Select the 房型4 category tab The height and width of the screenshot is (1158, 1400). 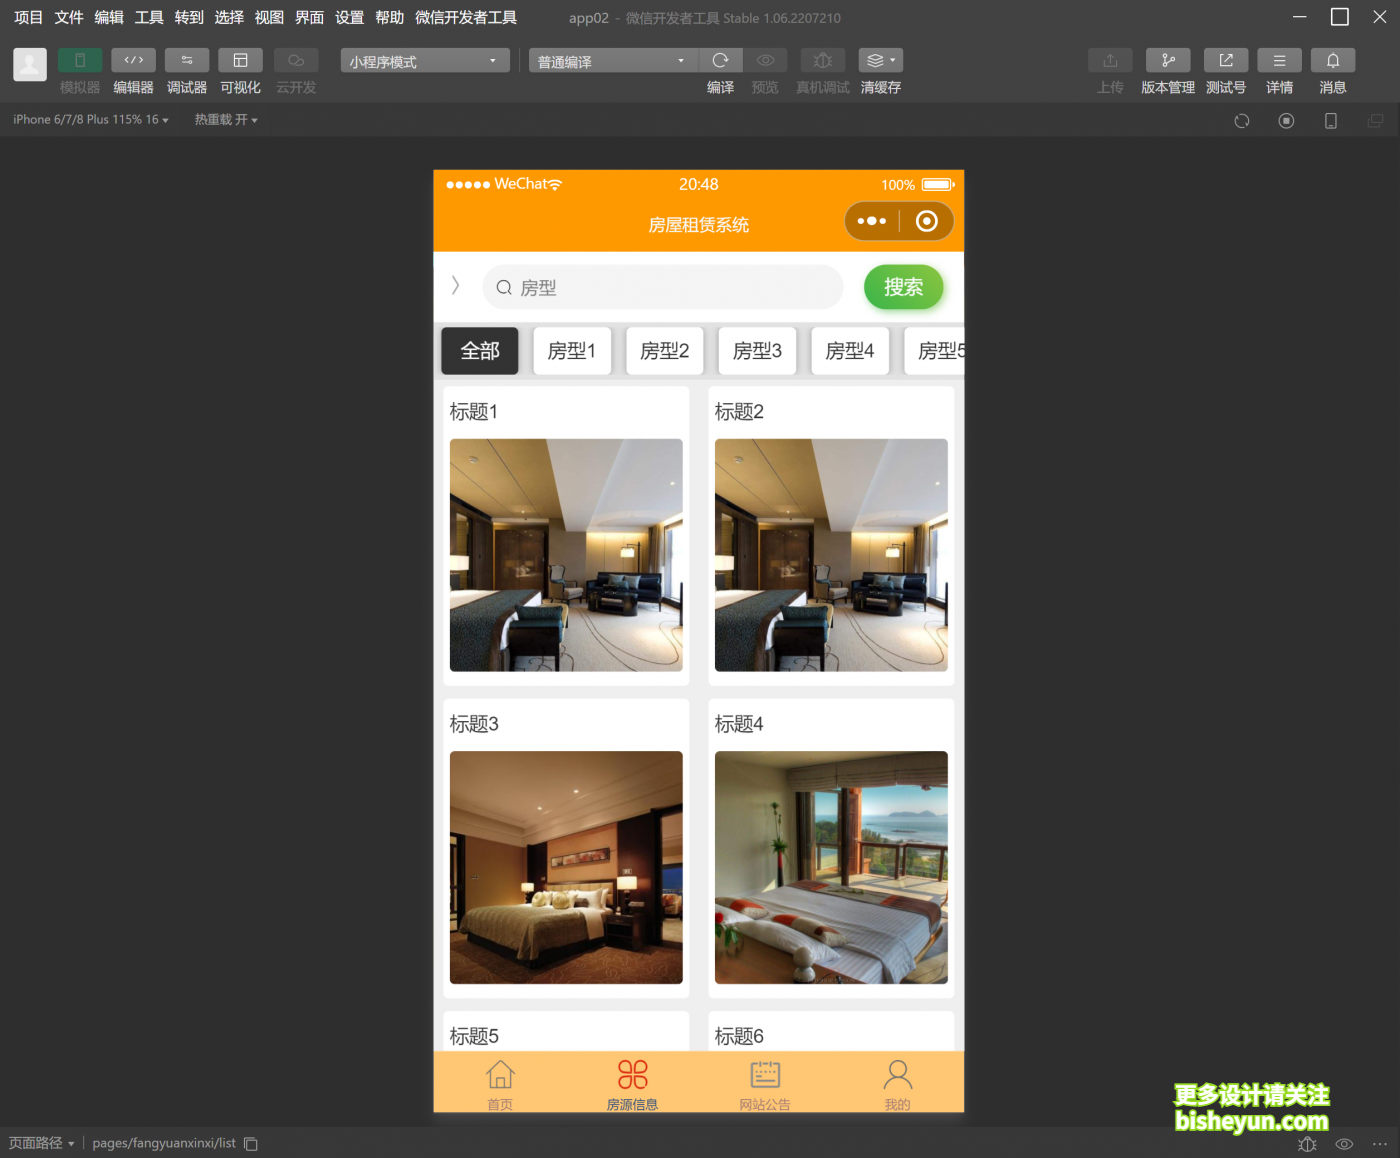pos(850,351)
